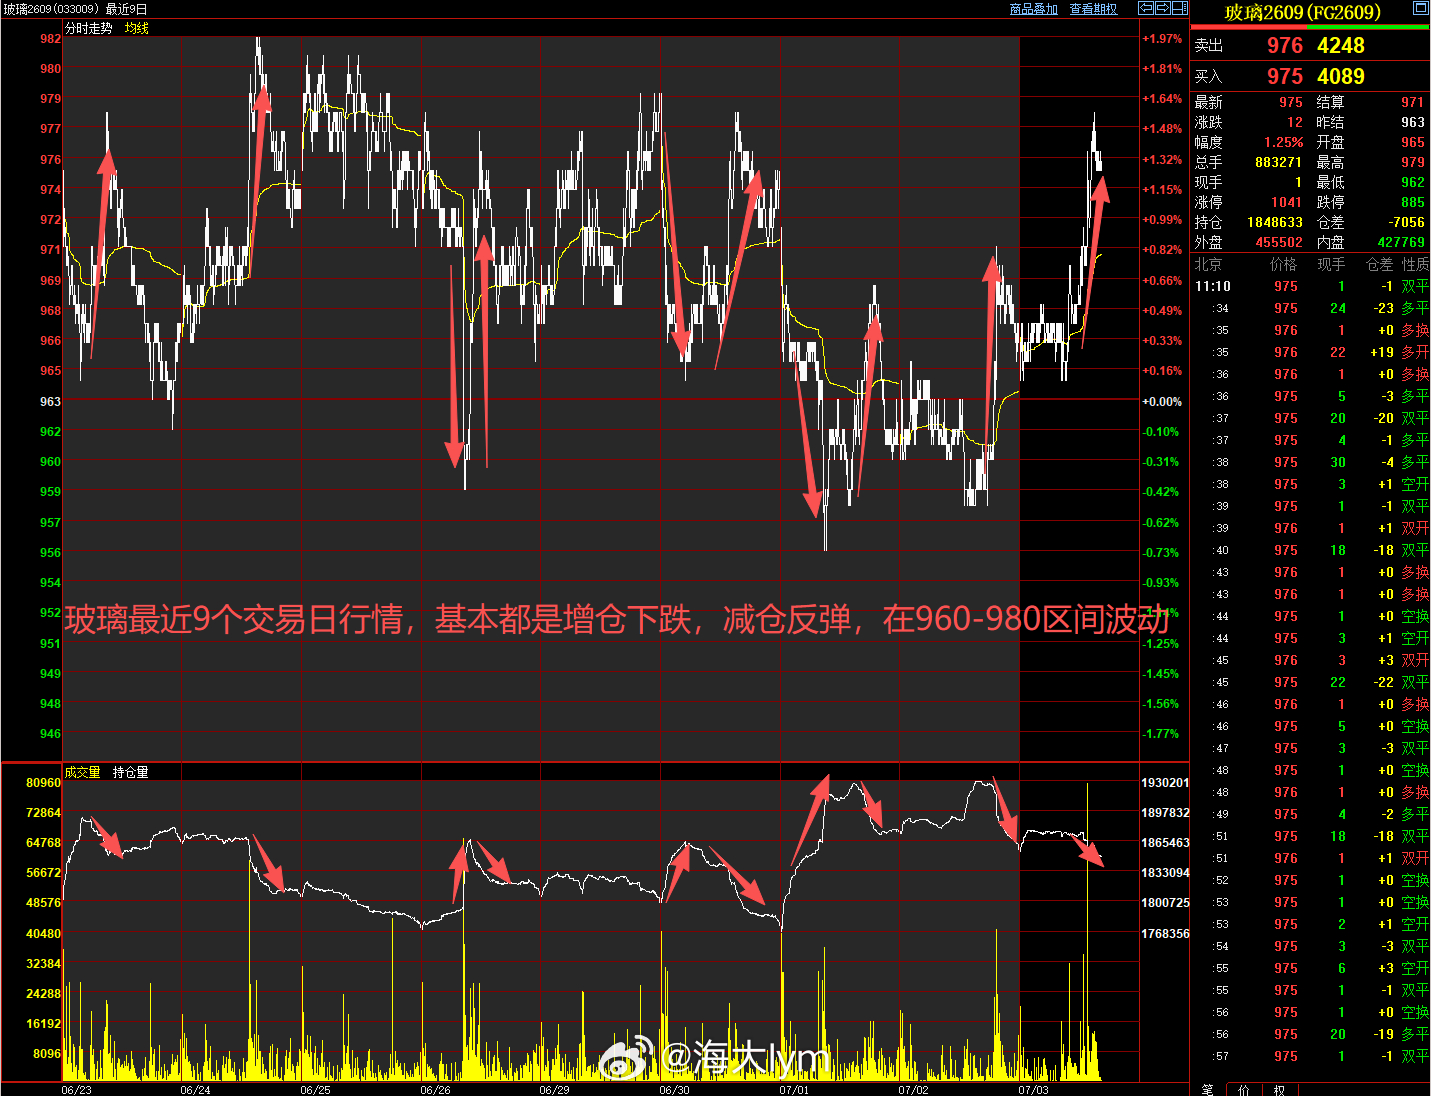This screenshot has height=1096, width=1431.
Task: Click the 最低 value 962
Action: (1413, 182)
